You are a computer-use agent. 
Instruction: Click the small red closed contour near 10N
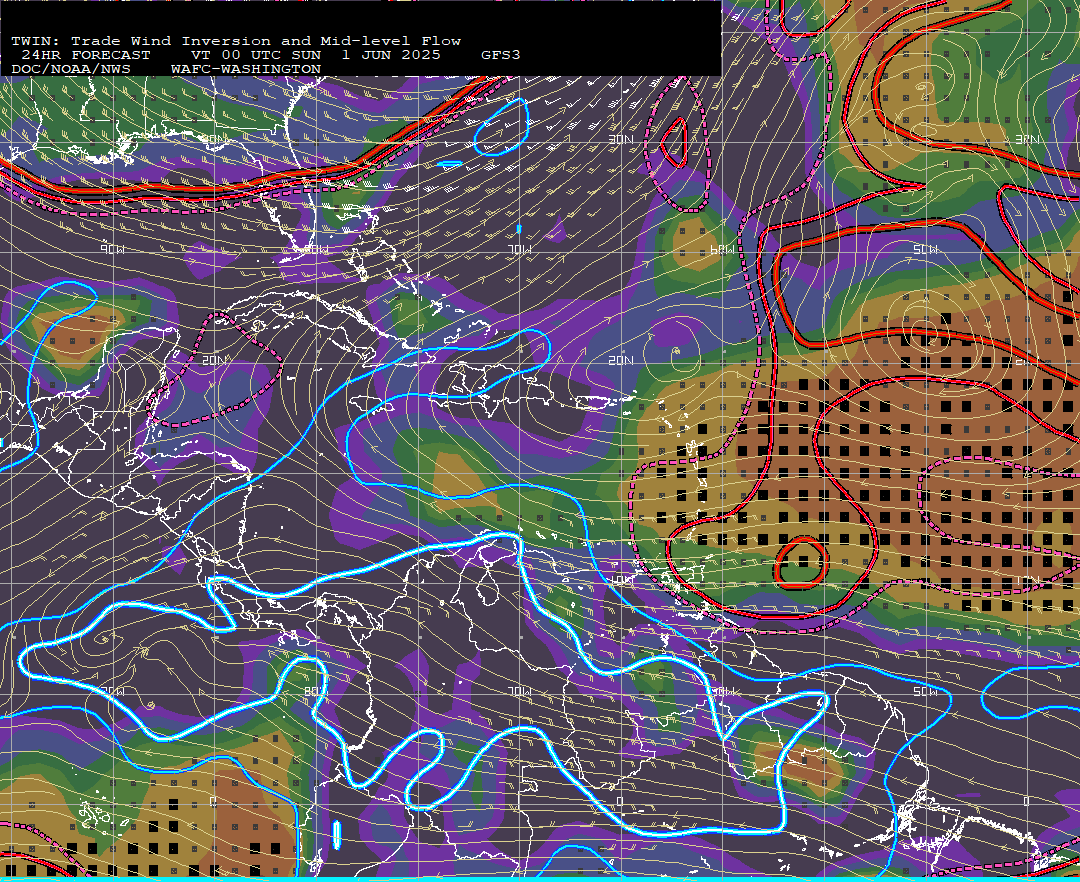802,563
